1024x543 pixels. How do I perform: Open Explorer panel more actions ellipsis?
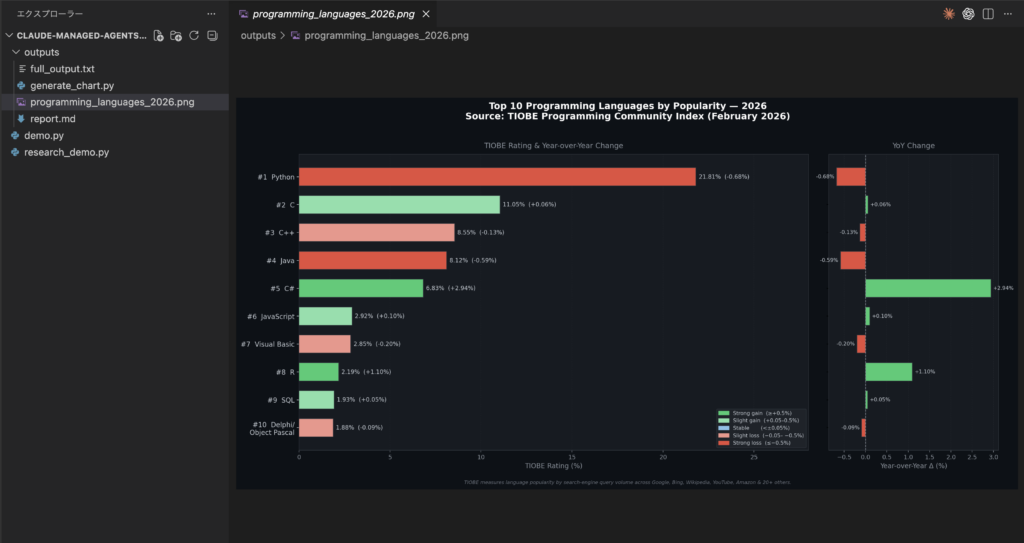(210, 14)
